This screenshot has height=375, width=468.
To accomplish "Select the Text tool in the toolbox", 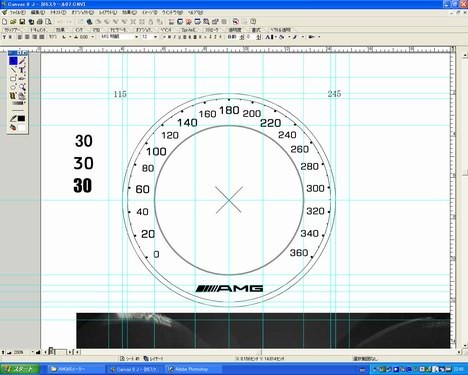I will tap(22, 70).
